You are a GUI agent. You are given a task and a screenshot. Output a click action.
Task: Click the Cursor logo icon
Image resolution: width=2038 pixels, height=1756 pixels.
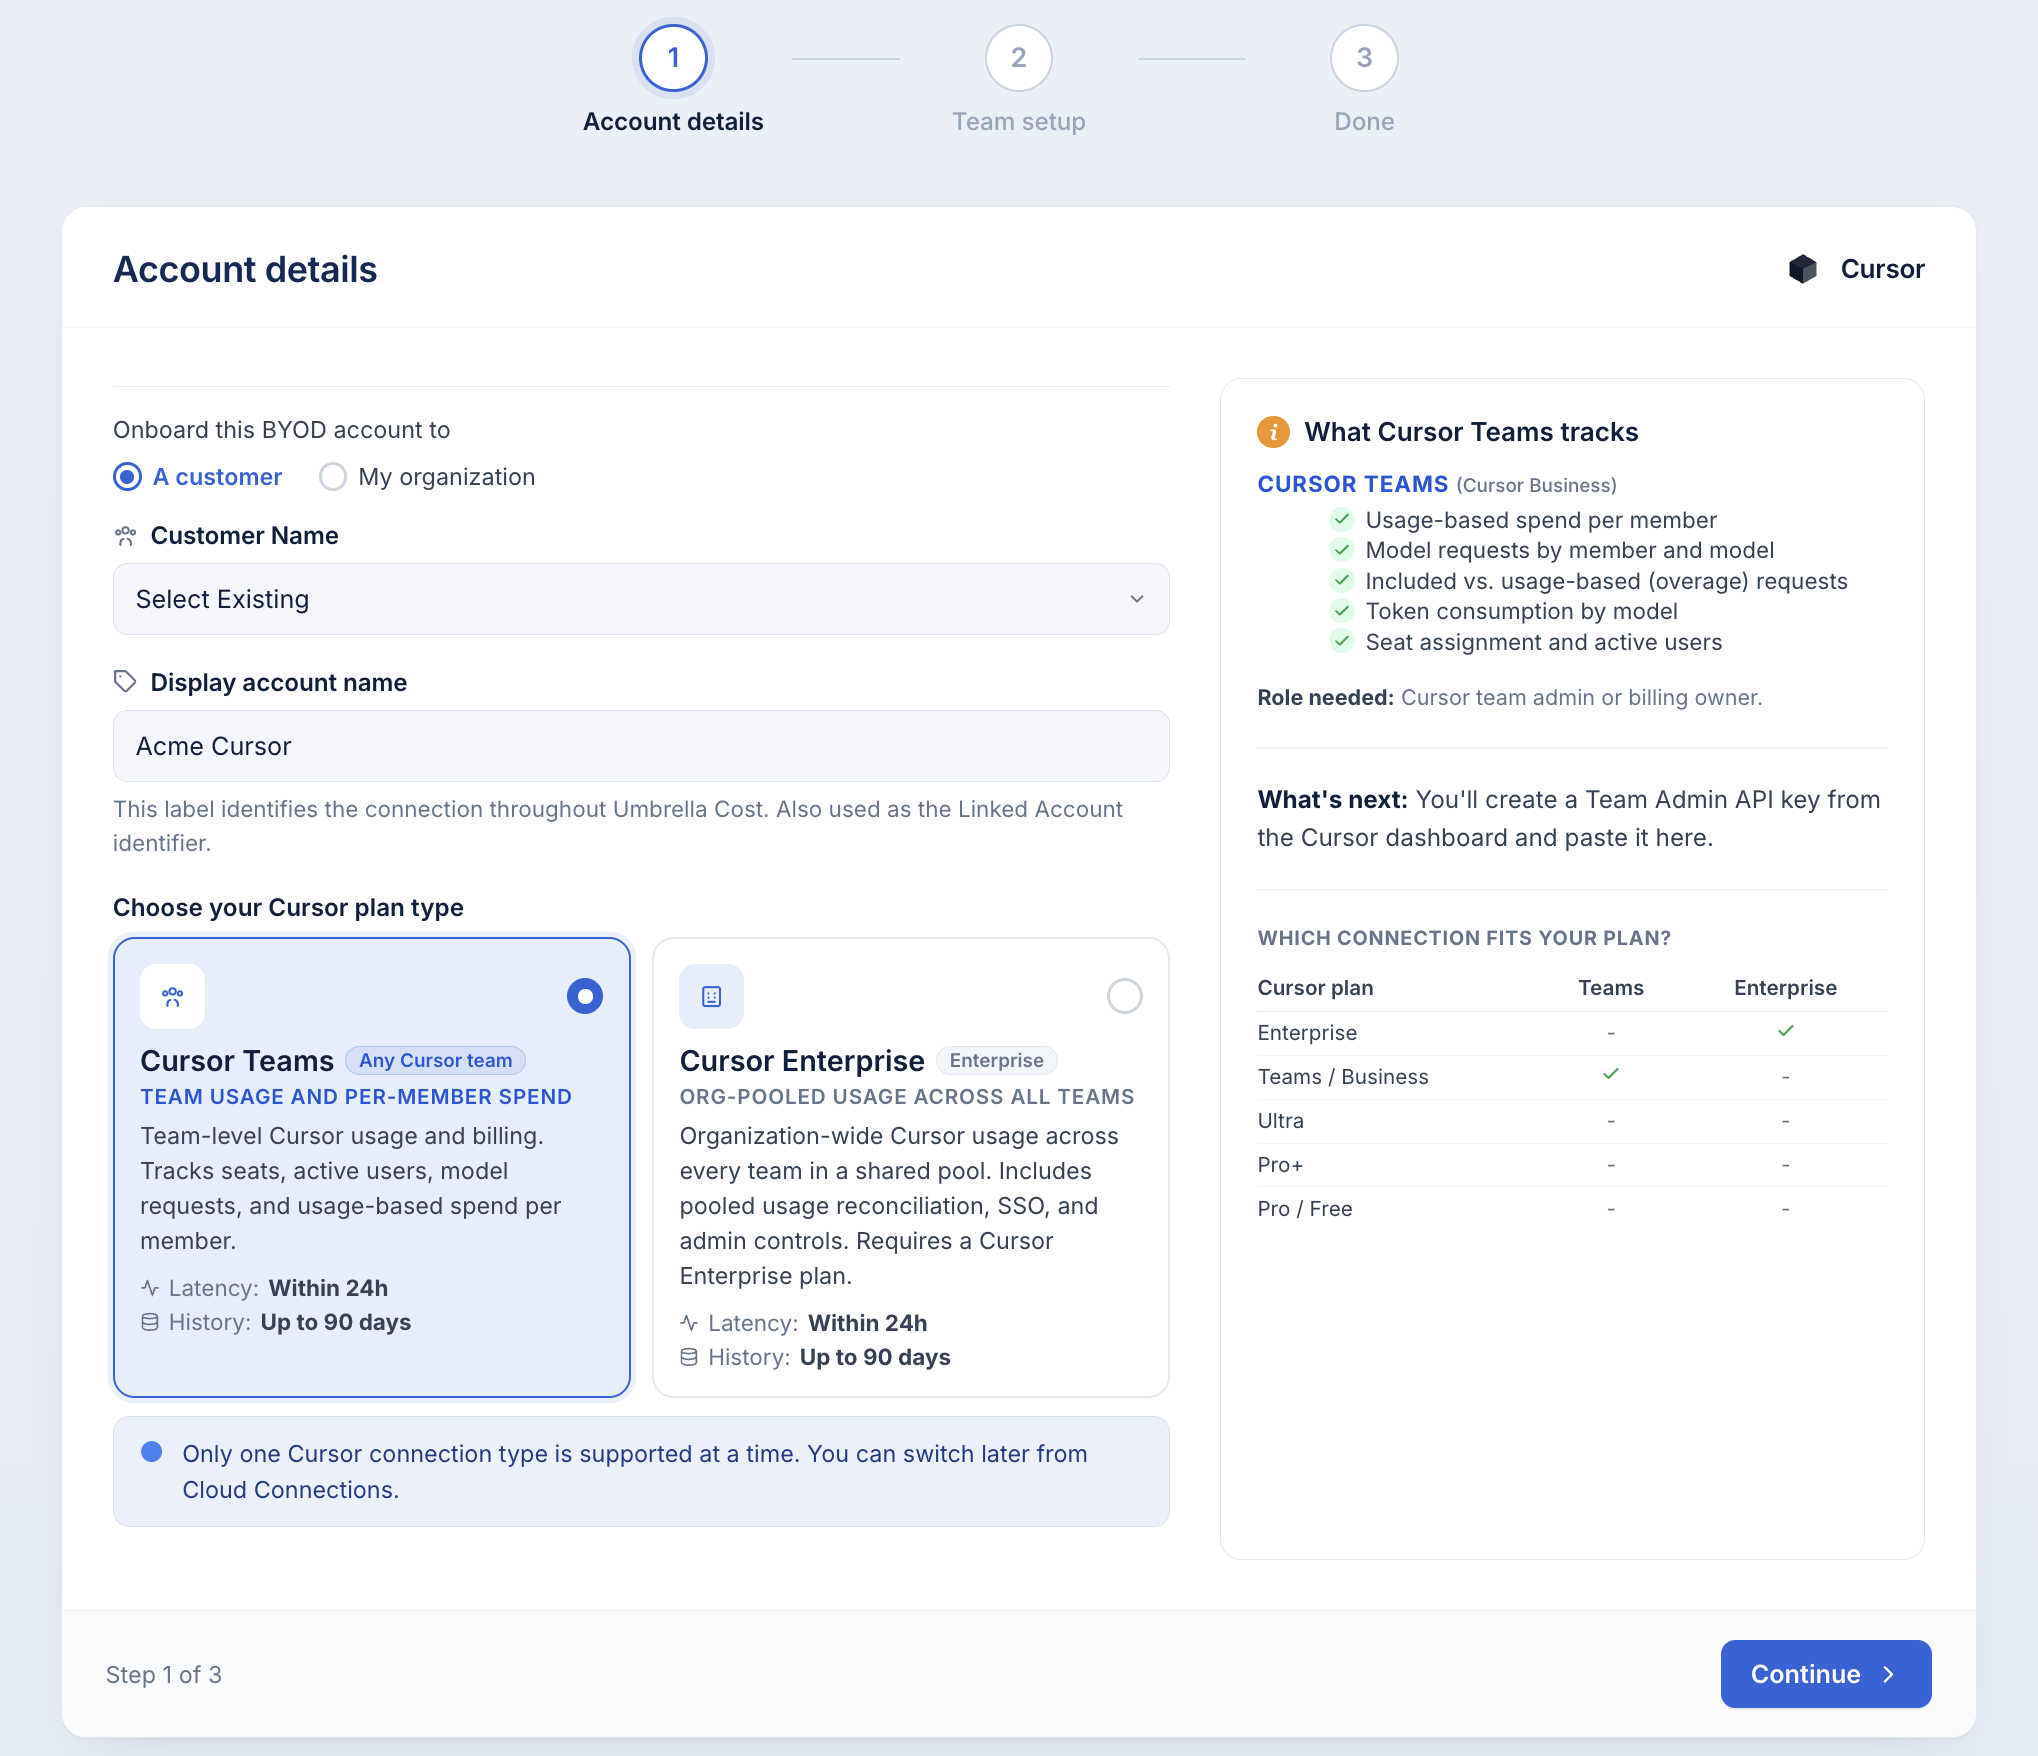point(1802,269)
